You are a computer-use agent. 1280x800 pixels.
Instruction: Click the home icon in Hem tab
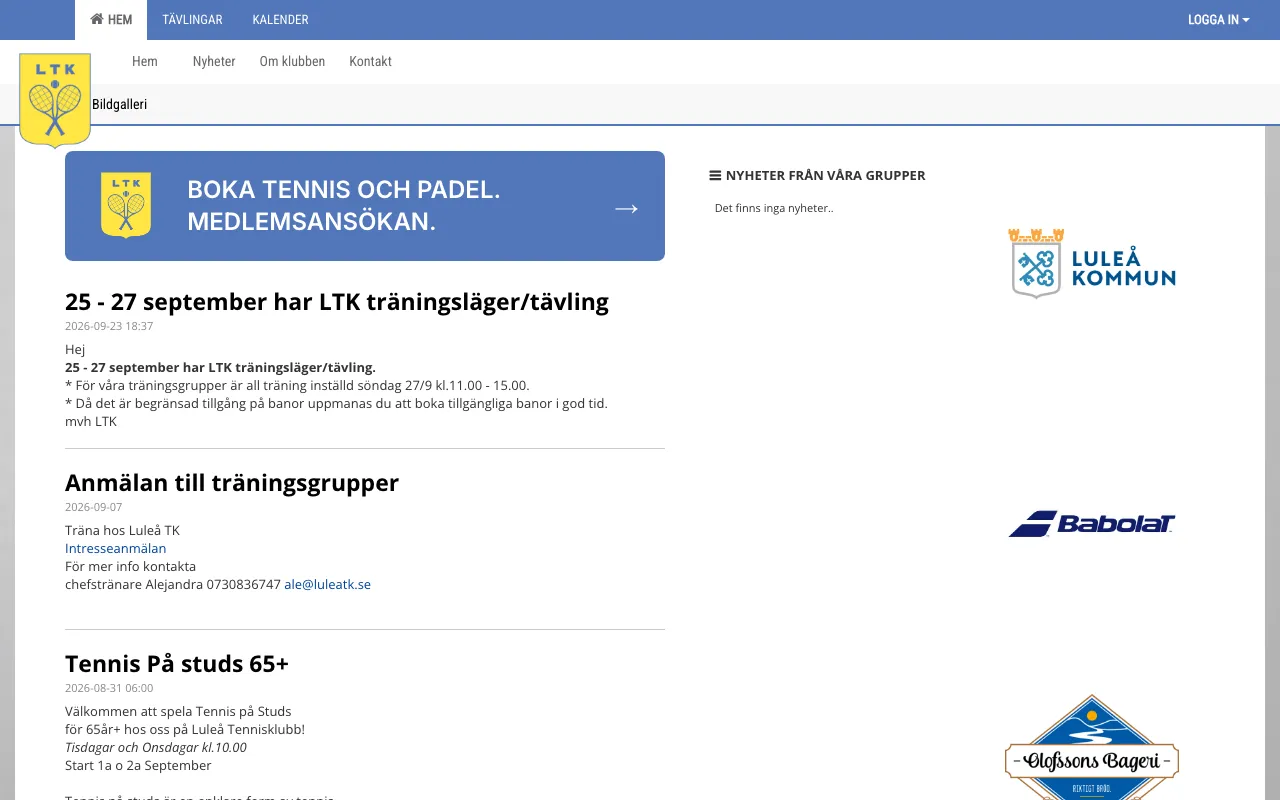click(x=97, y=19)
